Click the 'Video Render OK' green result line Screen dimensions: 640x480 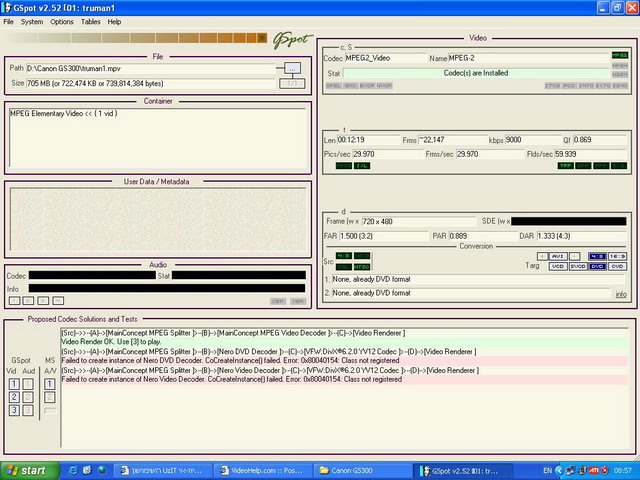tap(345, 342)
